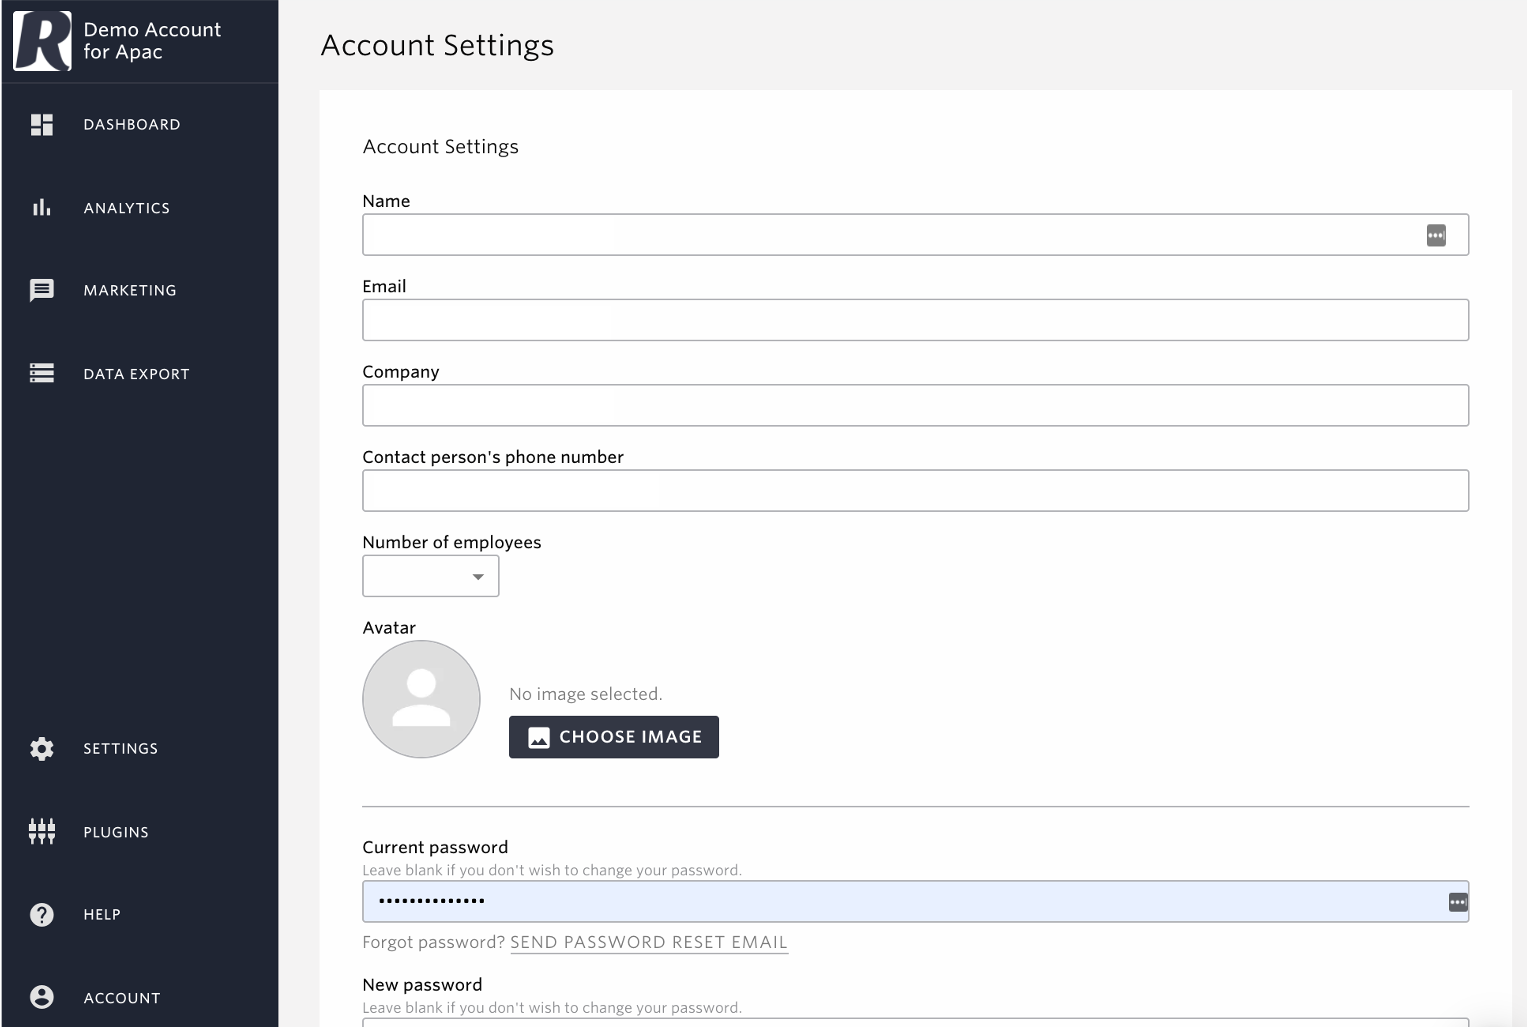Click the password manager icon in Name field

pyautogui.click(x=1436, y=235)
